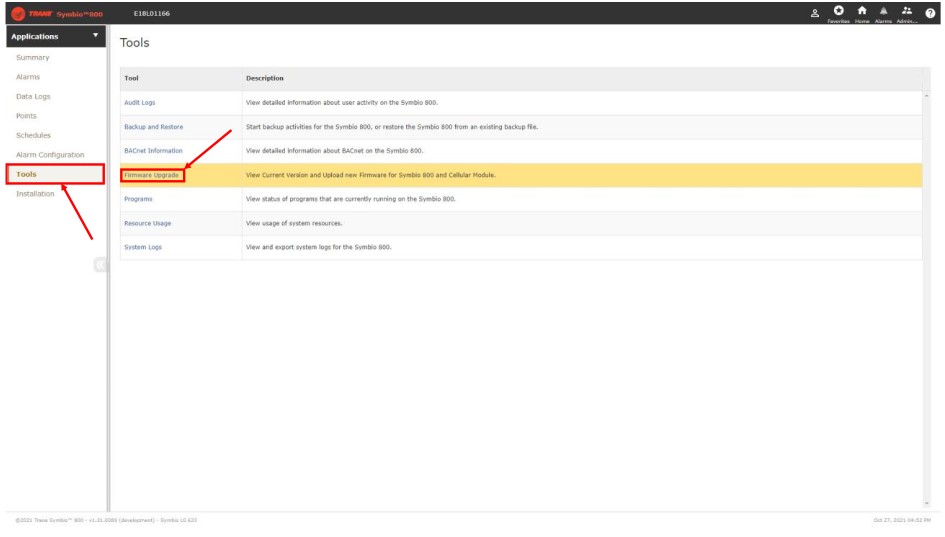Click the footer date and time
This screenshot has width=945, height=537.
pyautogui.click(x=902, y=520)
